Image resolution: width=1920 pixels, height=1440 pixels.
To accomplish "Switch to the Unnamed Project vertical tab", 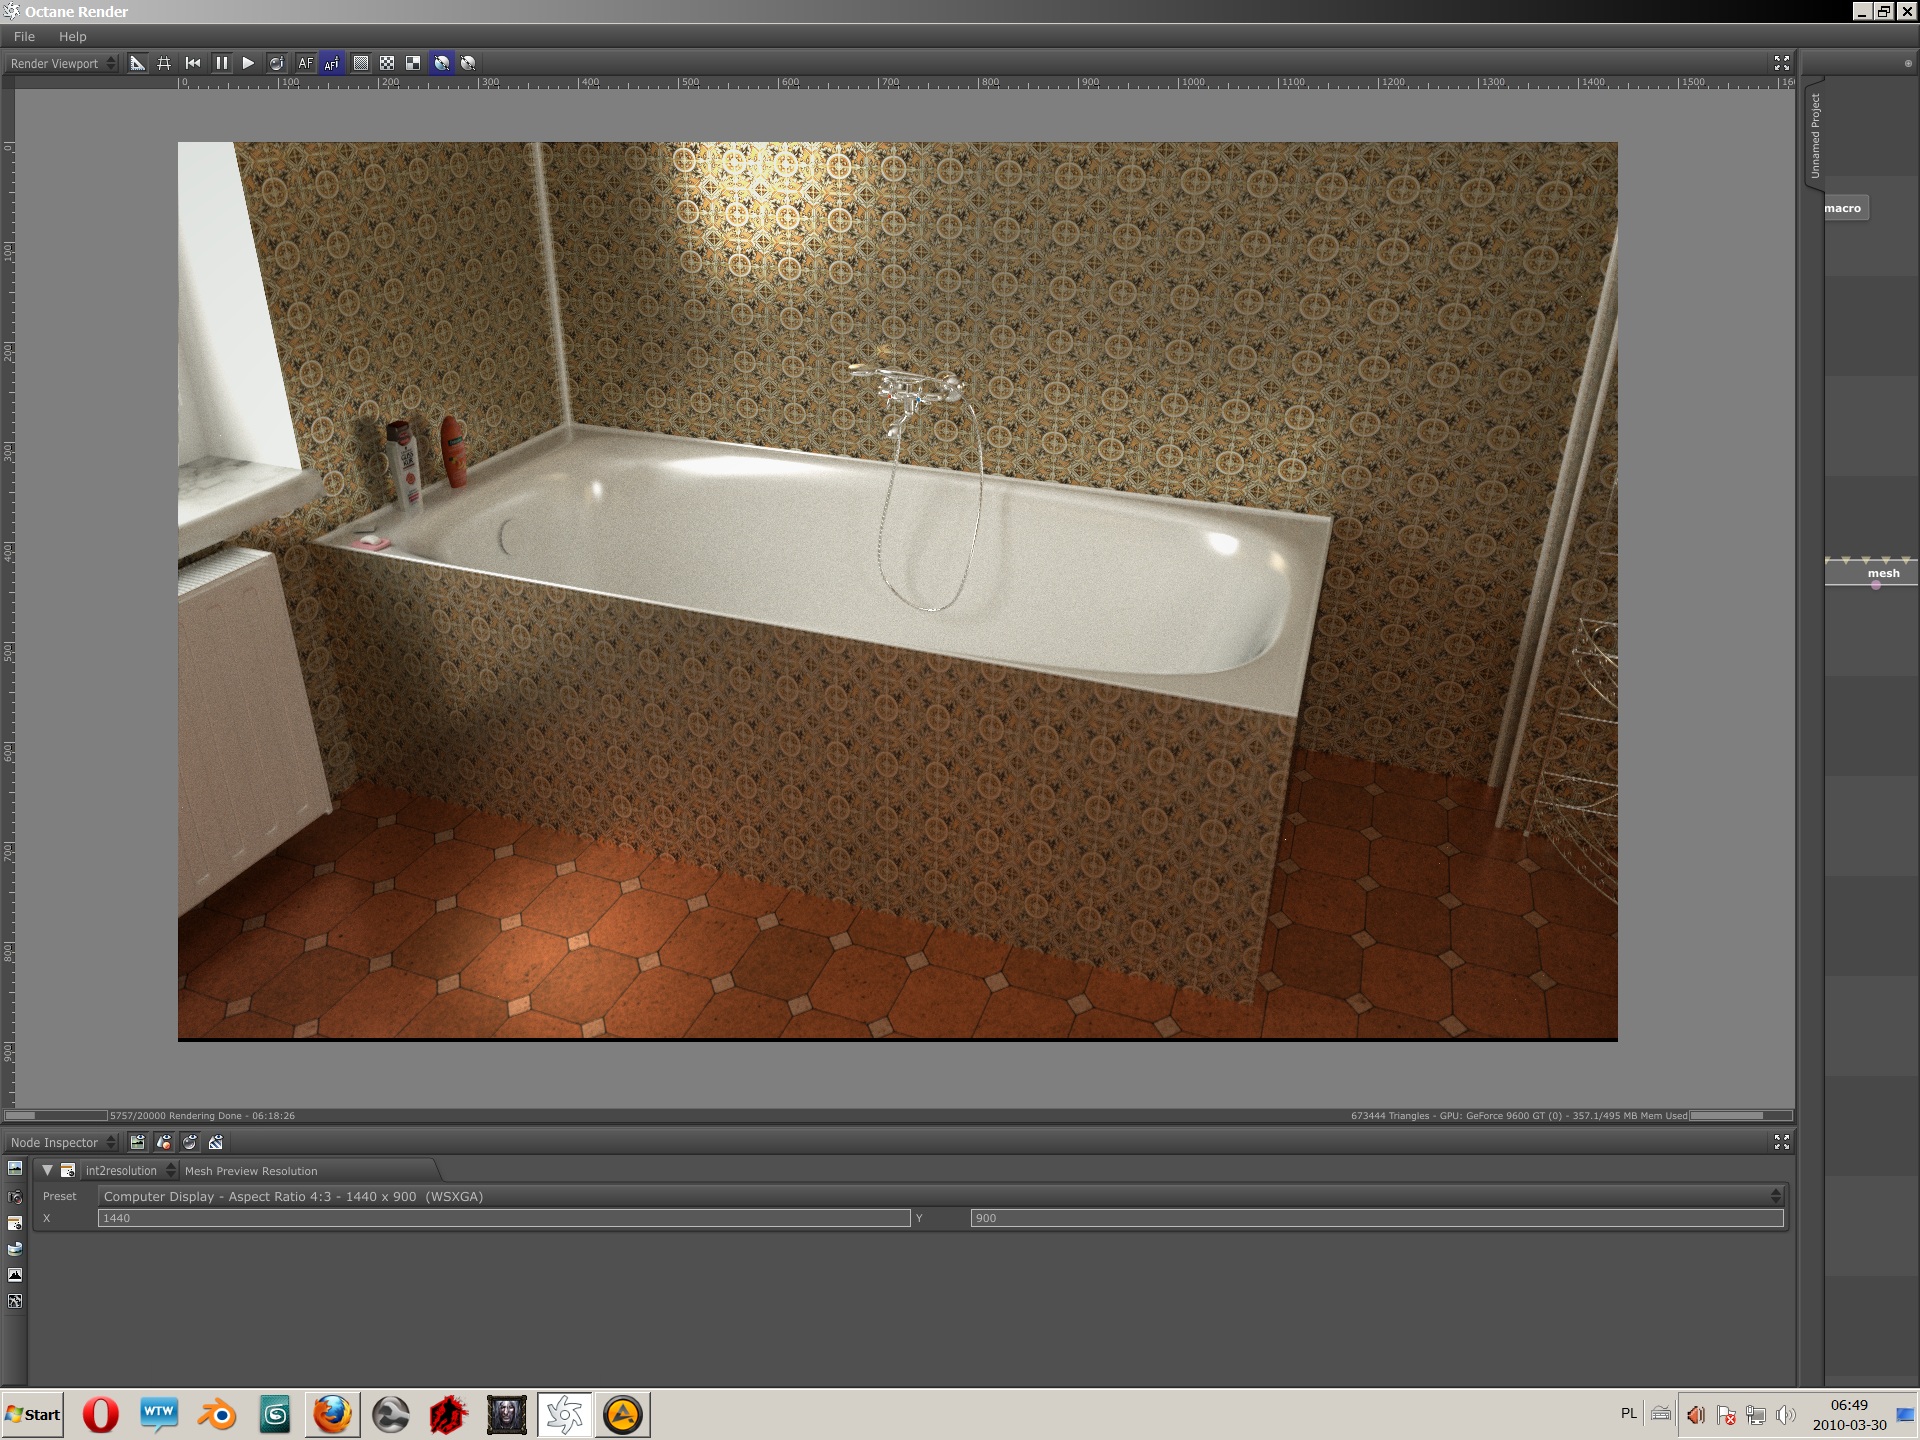I will (1815, 135).
